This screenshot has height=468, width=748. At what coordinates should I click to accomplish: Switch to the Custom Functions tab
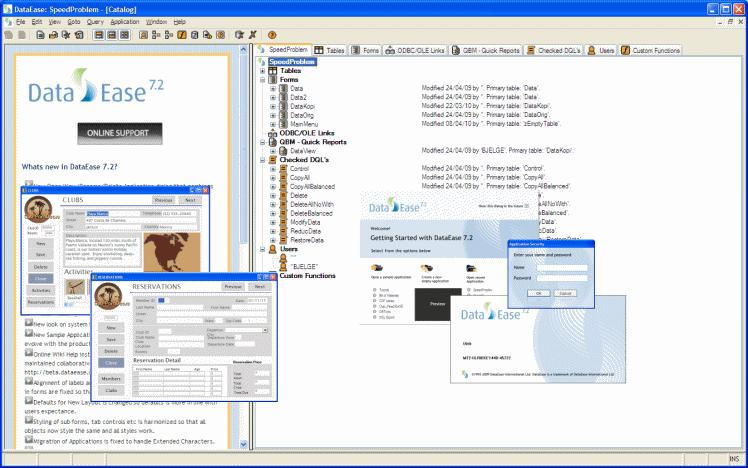(x=651, y=50)
